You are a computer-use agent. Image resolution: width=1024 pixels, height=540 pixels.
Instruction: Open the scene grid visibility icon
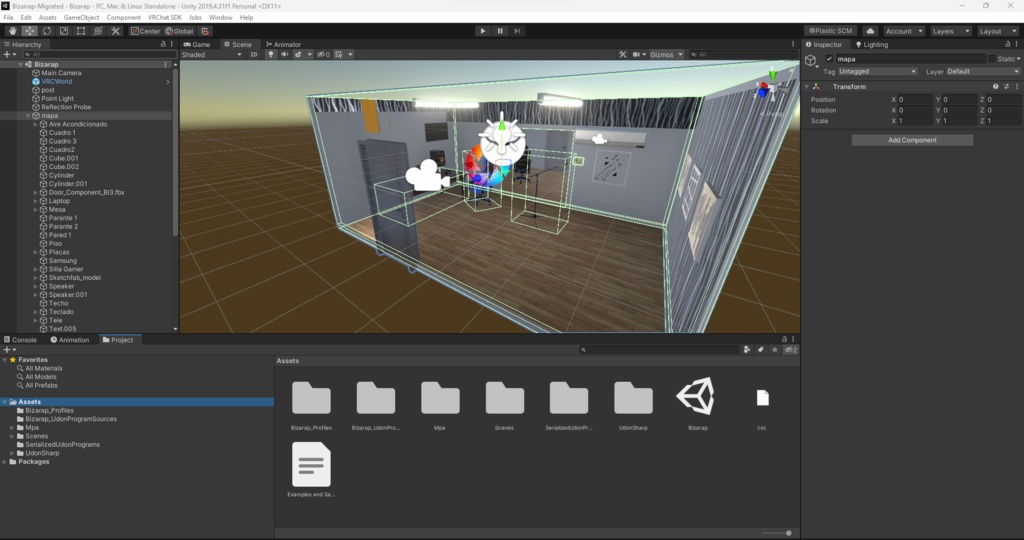coord(341,54)
